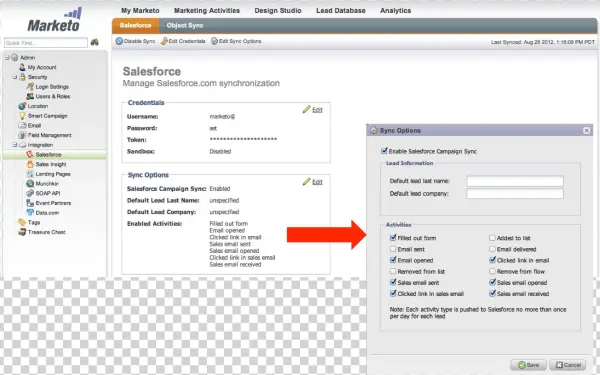Screen dimensions: 600x375
Task: Click the Login Settings keys icon
Action: pyautogui.click(x=30, y=87)
